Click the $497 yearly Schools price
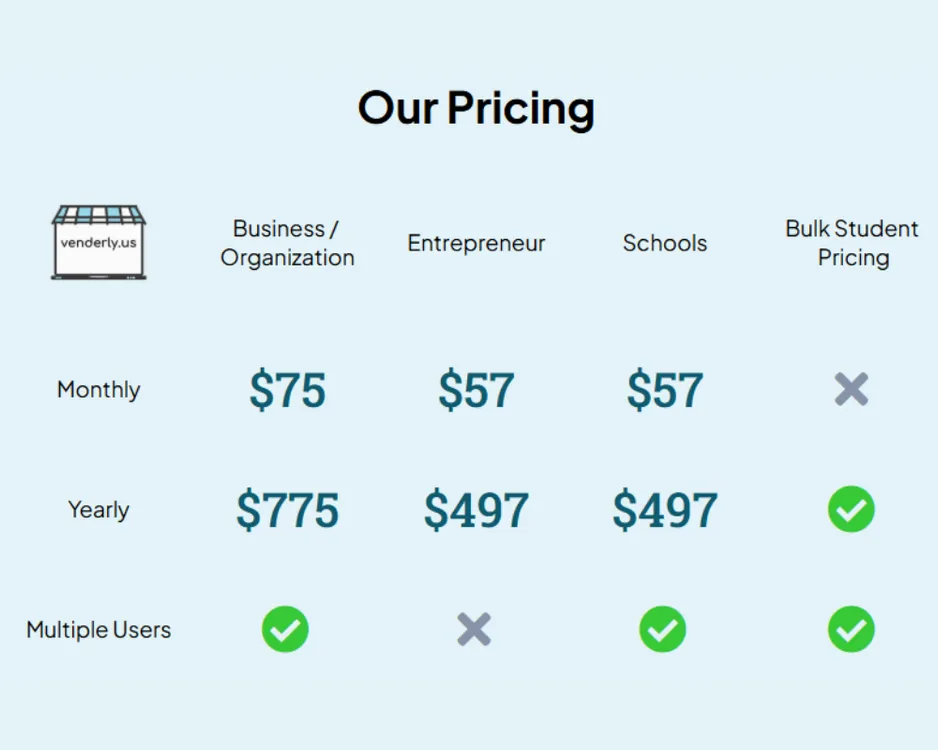Image resolution: width=938 pixels, height=750 pixels. click(x=665, y=510)
